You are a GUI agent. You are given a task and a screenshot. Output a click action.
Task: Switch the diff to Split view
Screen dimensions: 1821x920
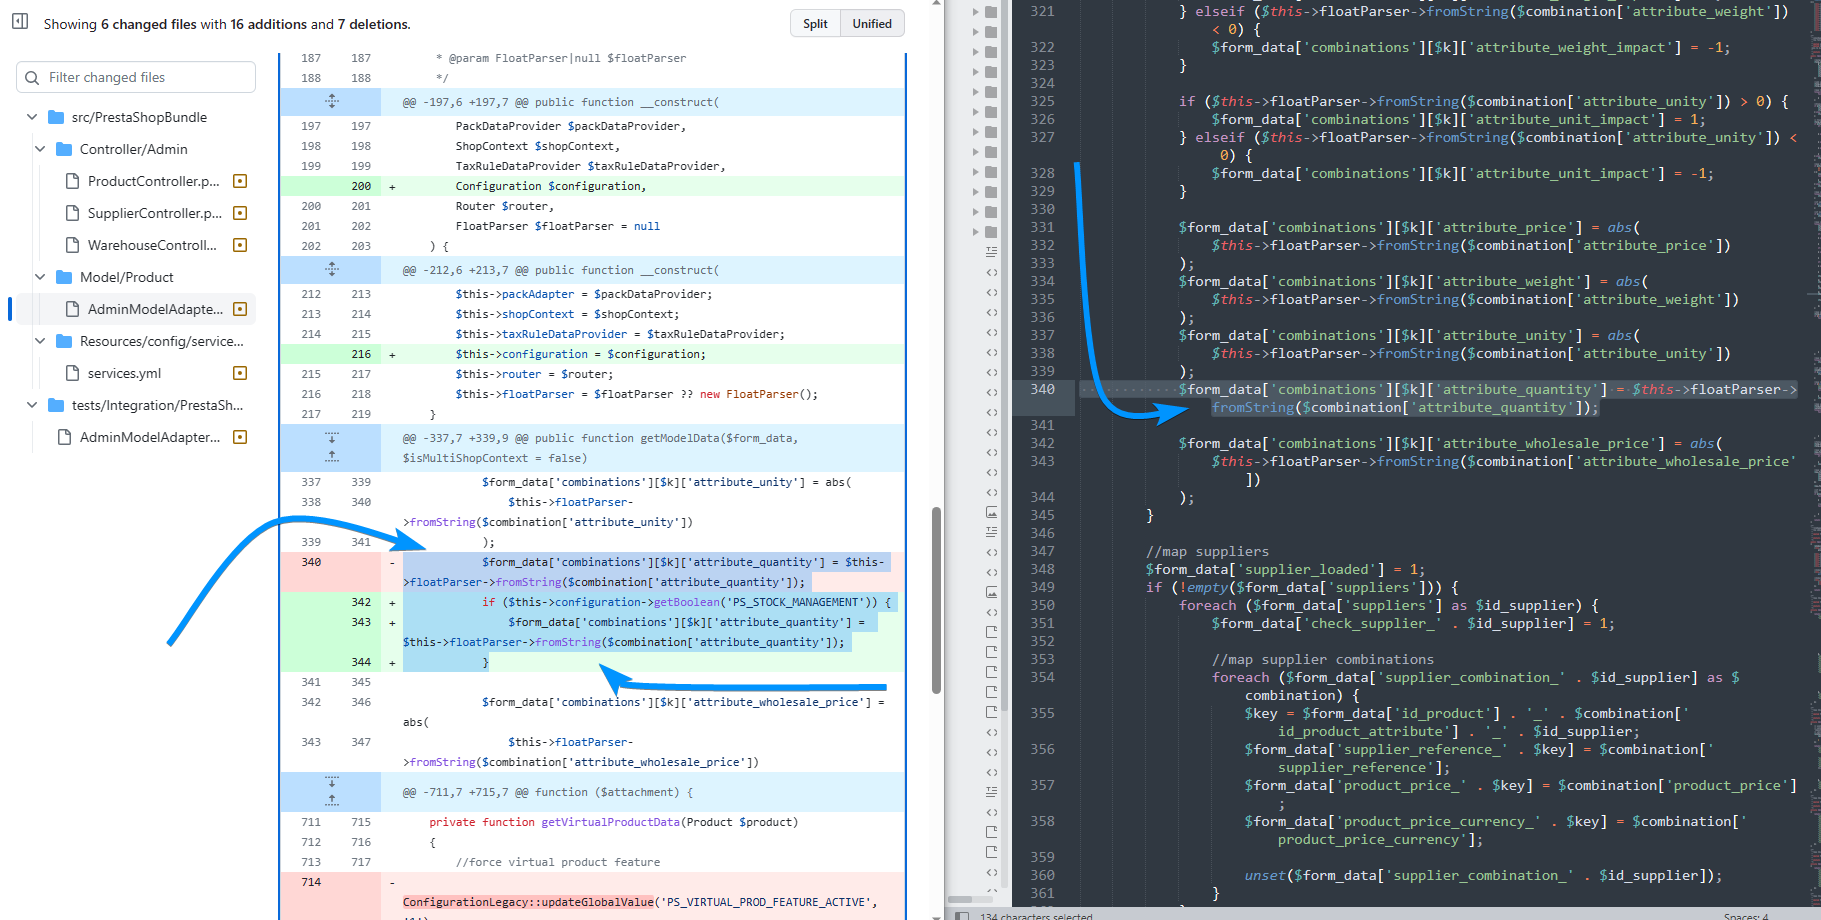[815, 24]
